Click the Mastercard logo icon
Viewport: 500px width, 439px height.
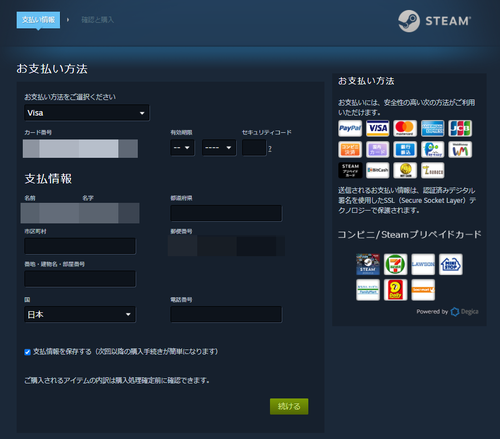(405, 128)
